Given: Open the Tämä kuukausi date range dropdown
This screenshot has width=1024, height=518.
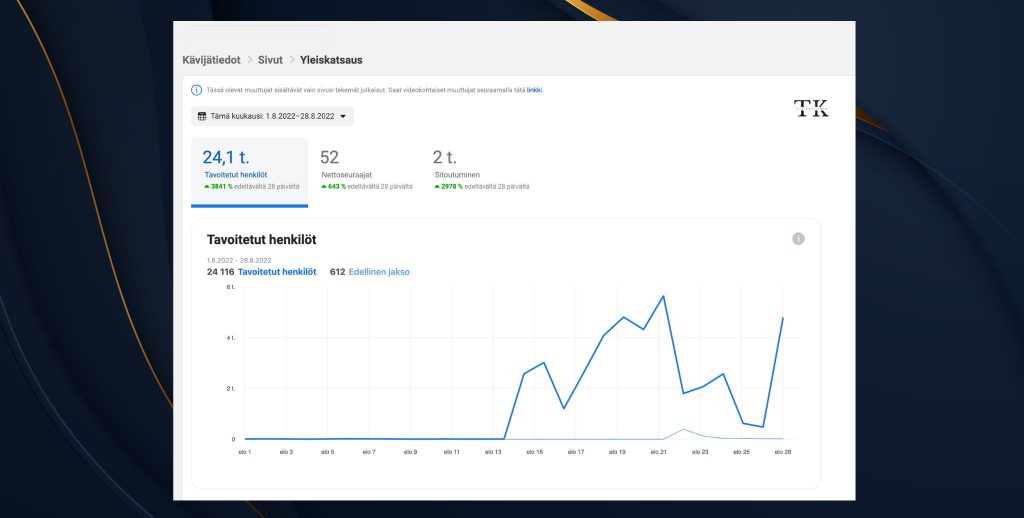Looking at the screenshot, I should coord(272,117).
